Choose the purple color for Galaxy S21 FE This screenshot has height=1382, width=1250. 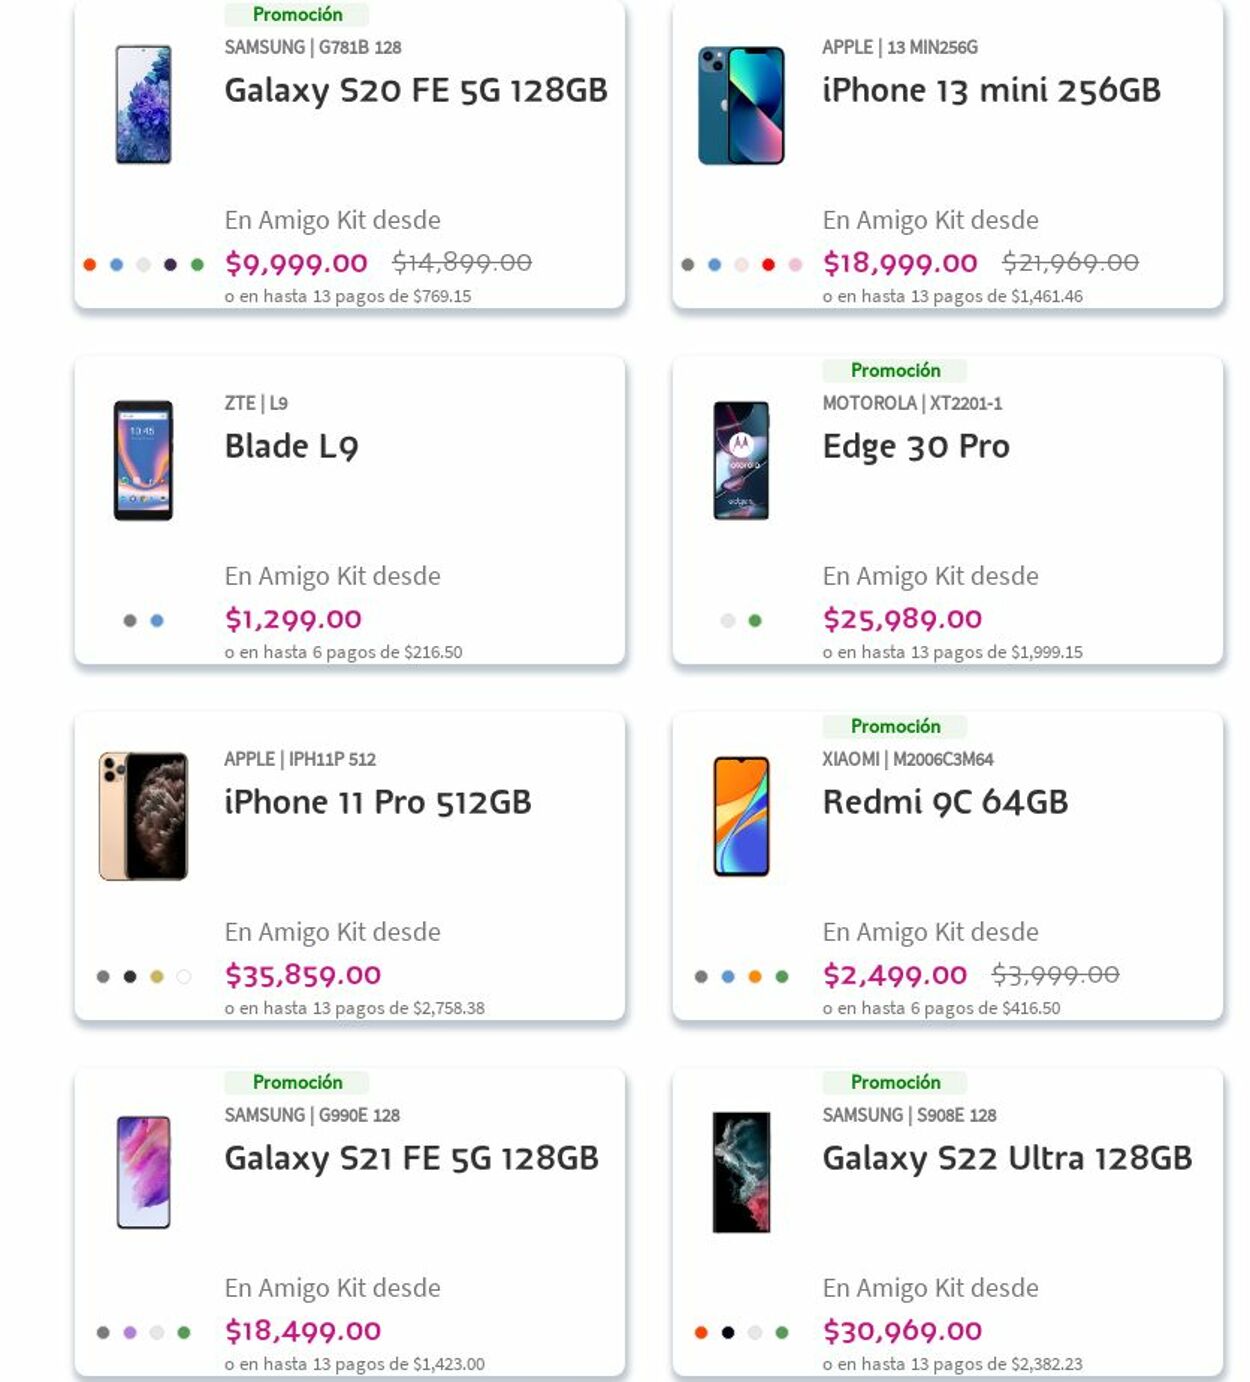coord(130,1333)
